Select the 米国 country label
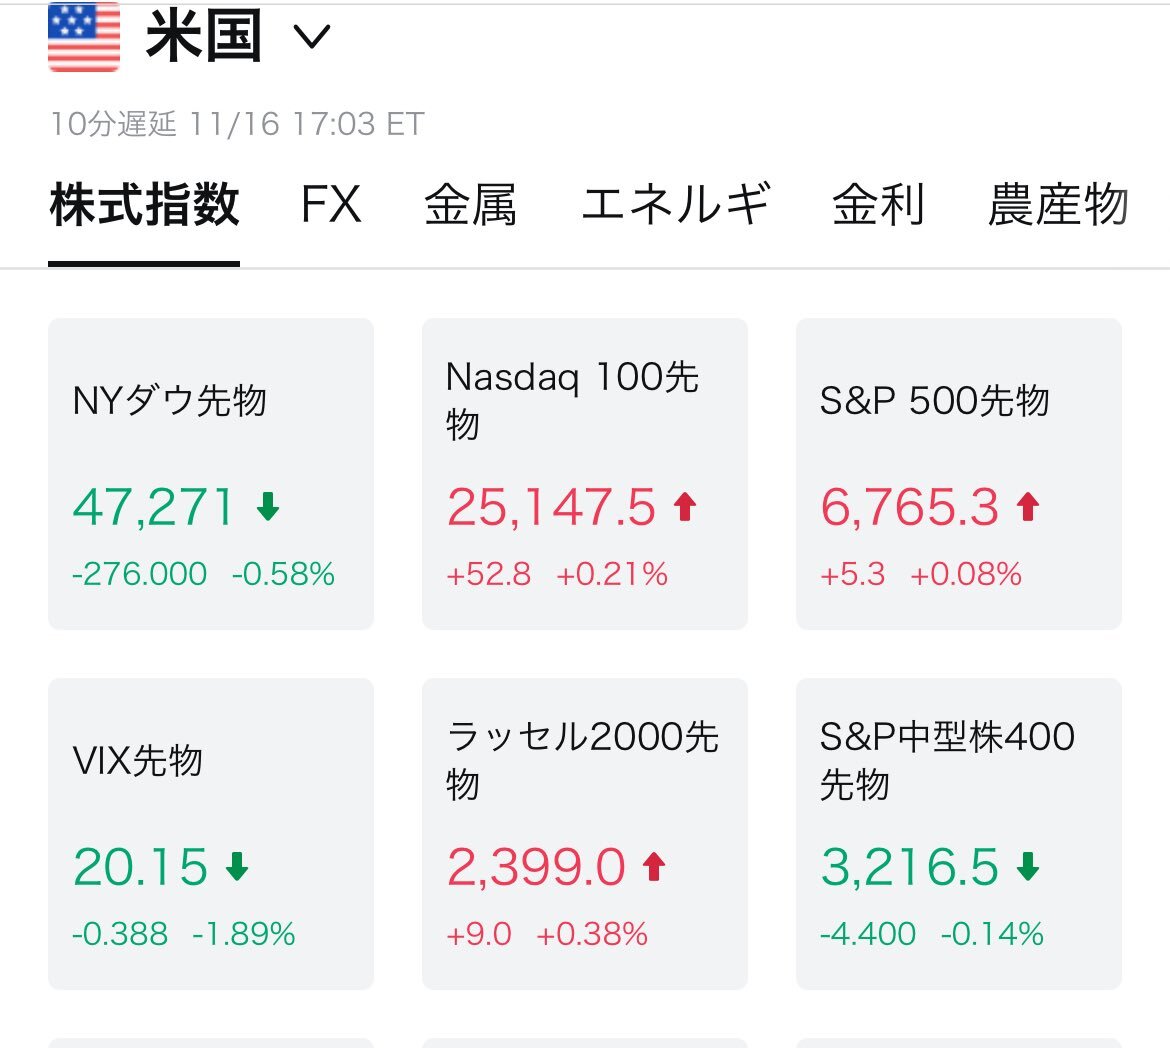 [204, 37]
